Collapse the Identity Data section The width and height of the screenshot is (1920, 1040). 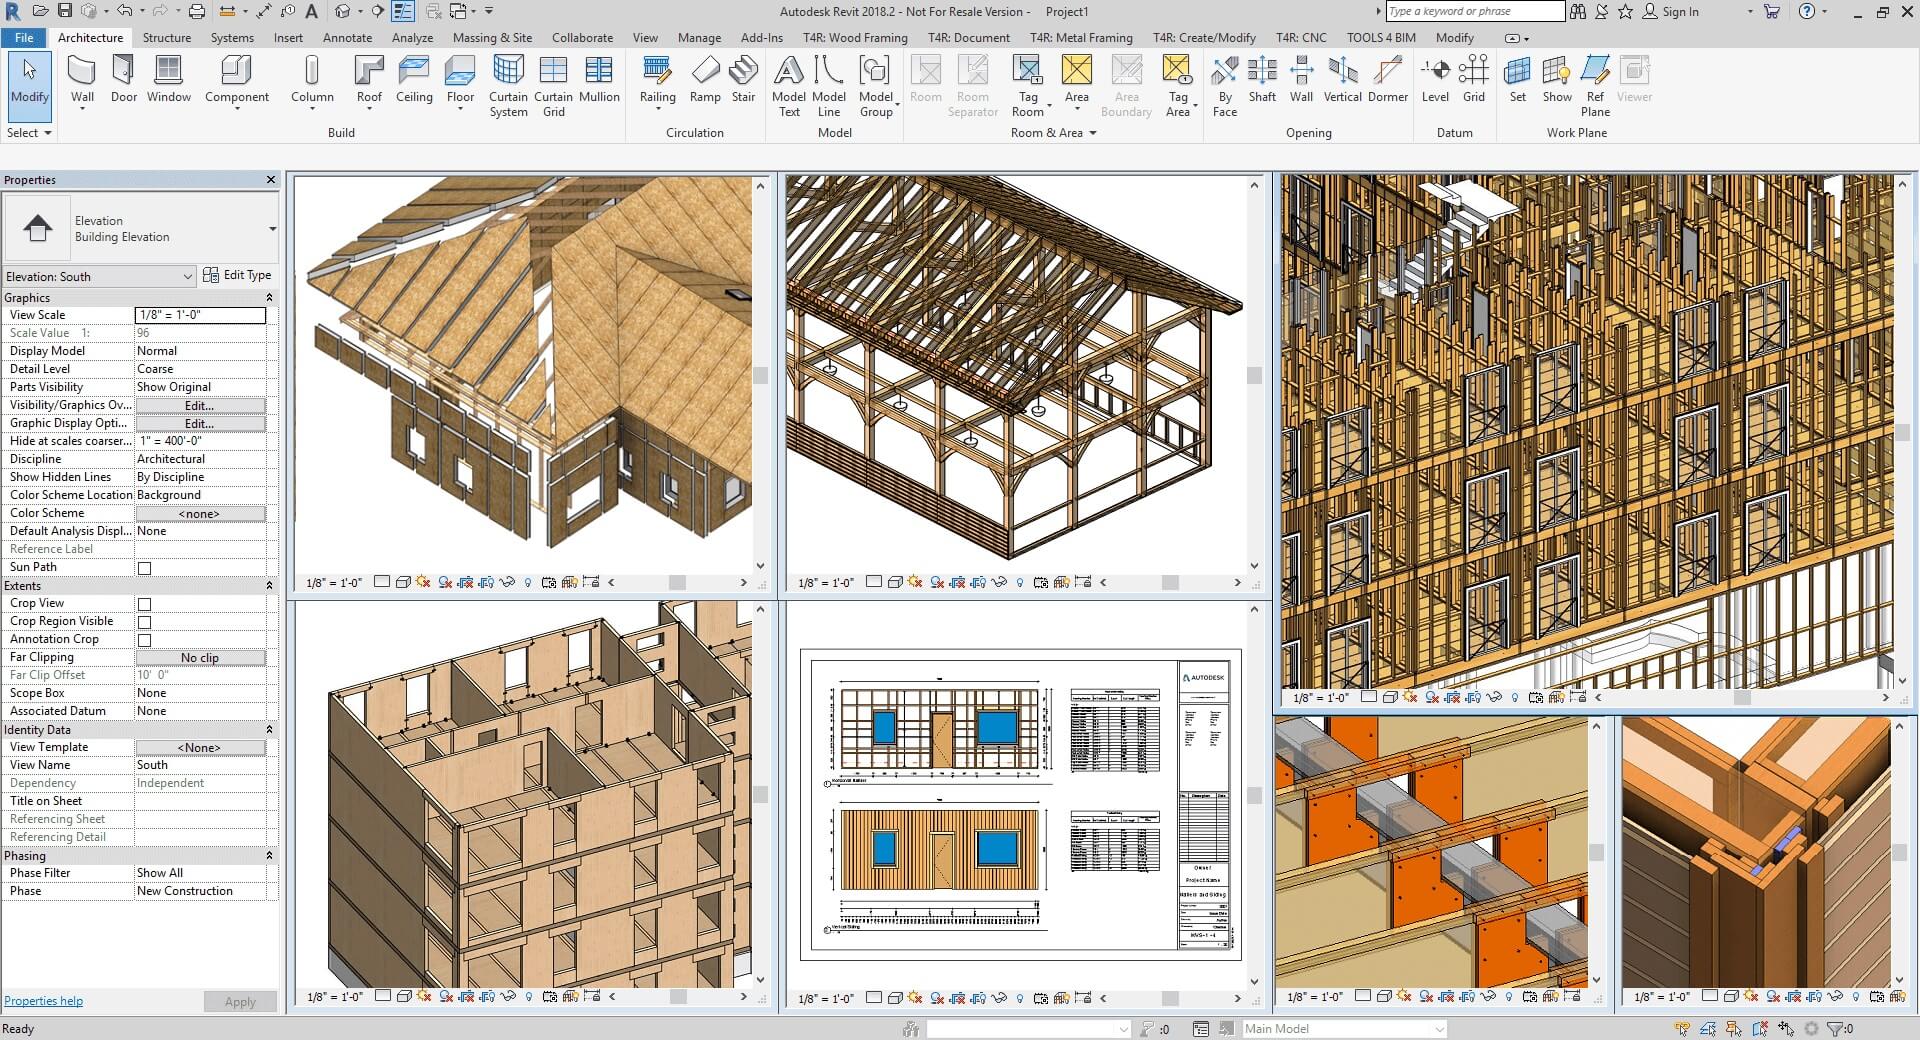click(269, 730)
